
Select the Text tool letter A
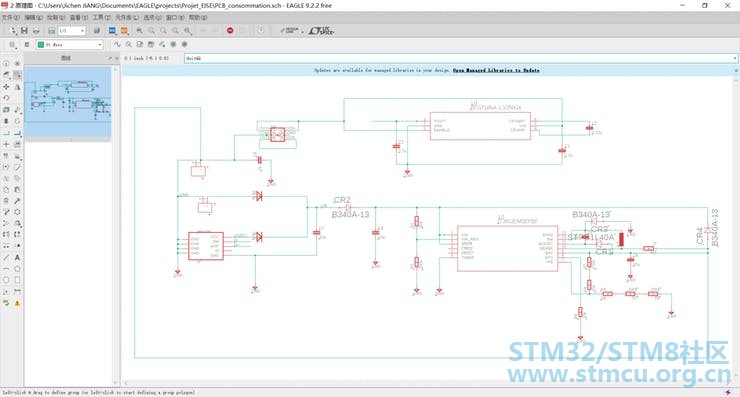tap(17, 258)
